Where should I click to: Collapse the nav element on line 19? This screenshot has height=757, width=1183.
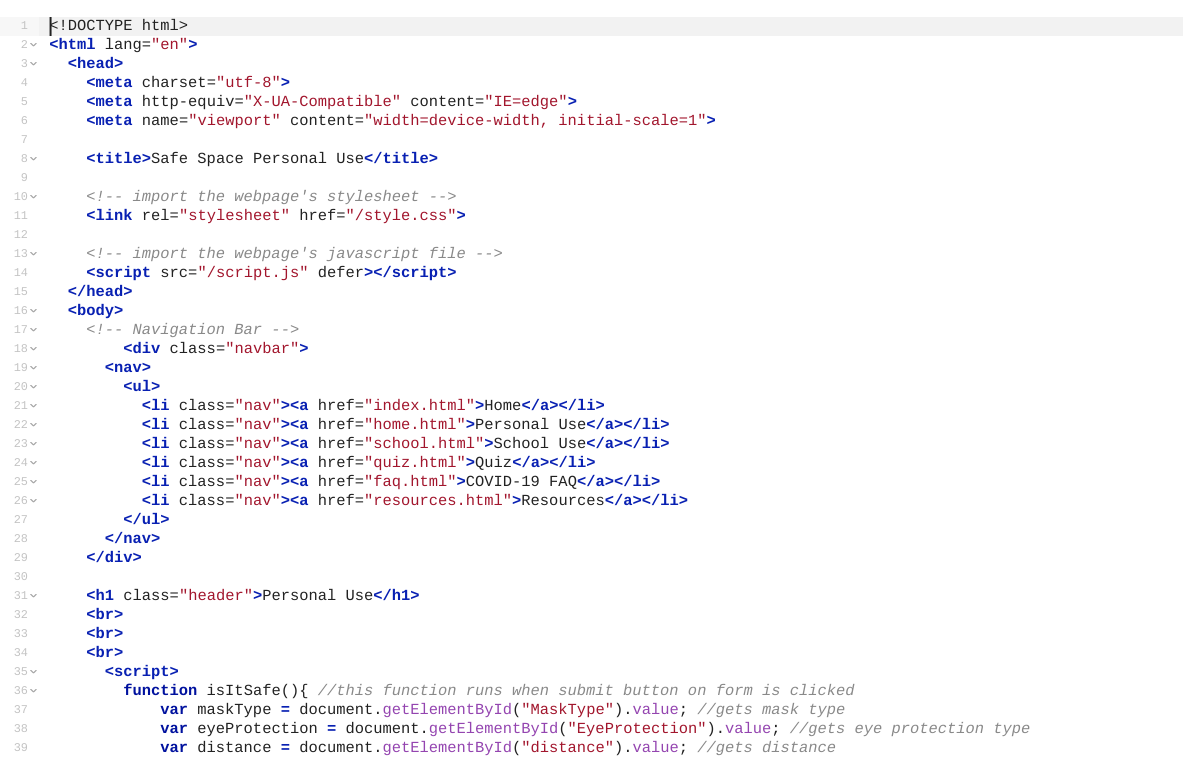pyautogui.click(x=33, y=368)
